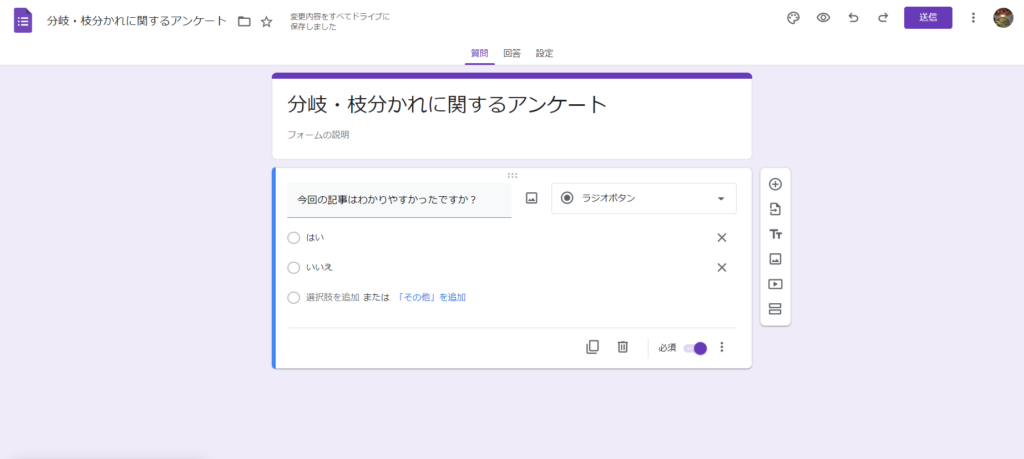The height and width of the screenshot is (459, 1024).
Task: Open the ラジオボタン question type dropdown
Action: pyautogui.click(x=644, y=198)
